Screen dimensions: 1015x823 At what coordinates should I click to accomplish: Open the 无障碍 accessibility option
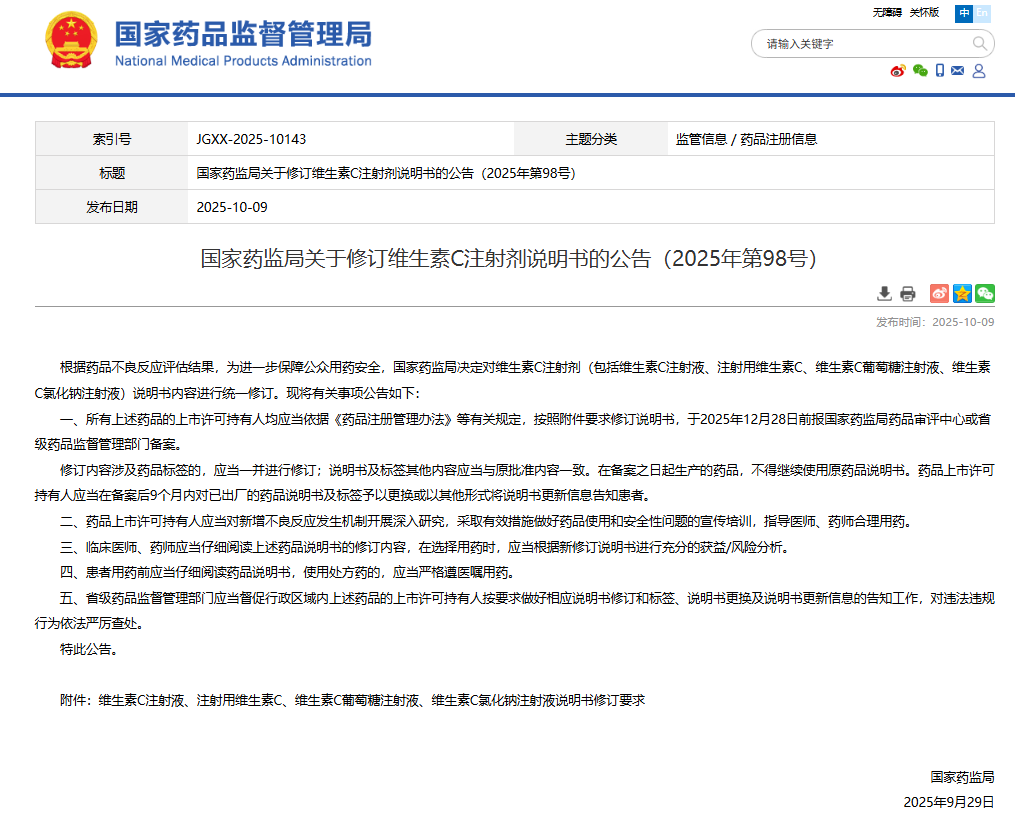click(x=887, y=13)
